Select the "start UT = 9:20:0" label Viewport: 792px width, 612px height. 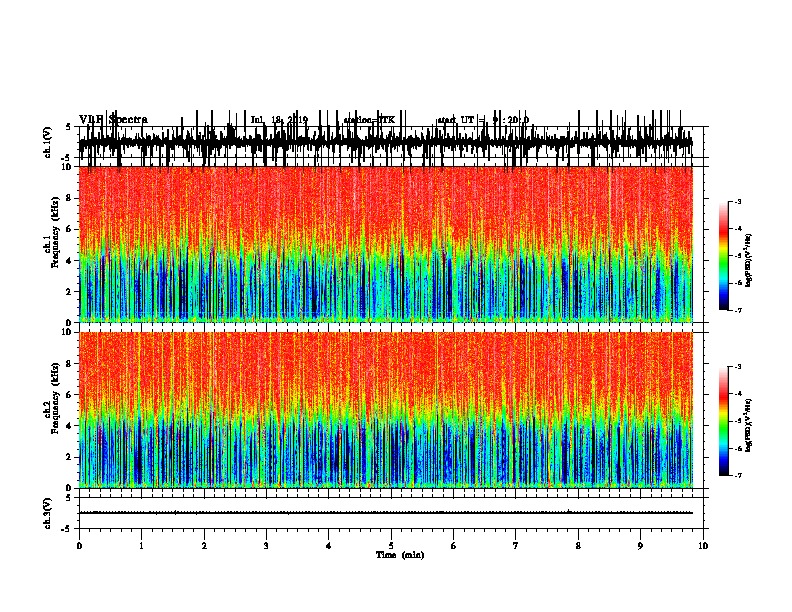[483, 120]
